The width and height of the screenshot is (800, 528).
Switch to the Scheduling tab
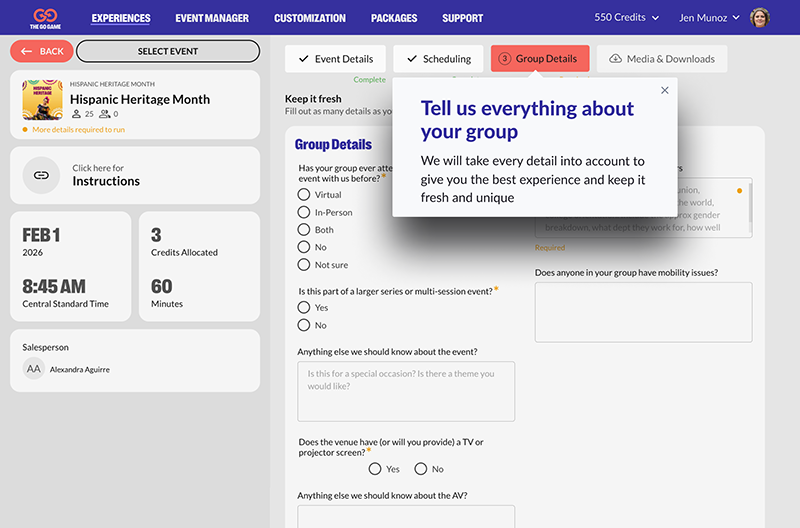(440, 59)
